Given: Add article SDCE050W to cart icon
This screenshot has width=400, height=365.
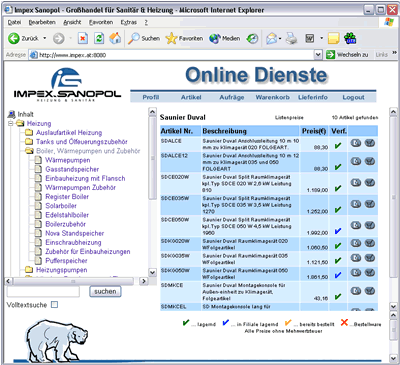Looking at the screenshot, I should (x=370, y=225).
